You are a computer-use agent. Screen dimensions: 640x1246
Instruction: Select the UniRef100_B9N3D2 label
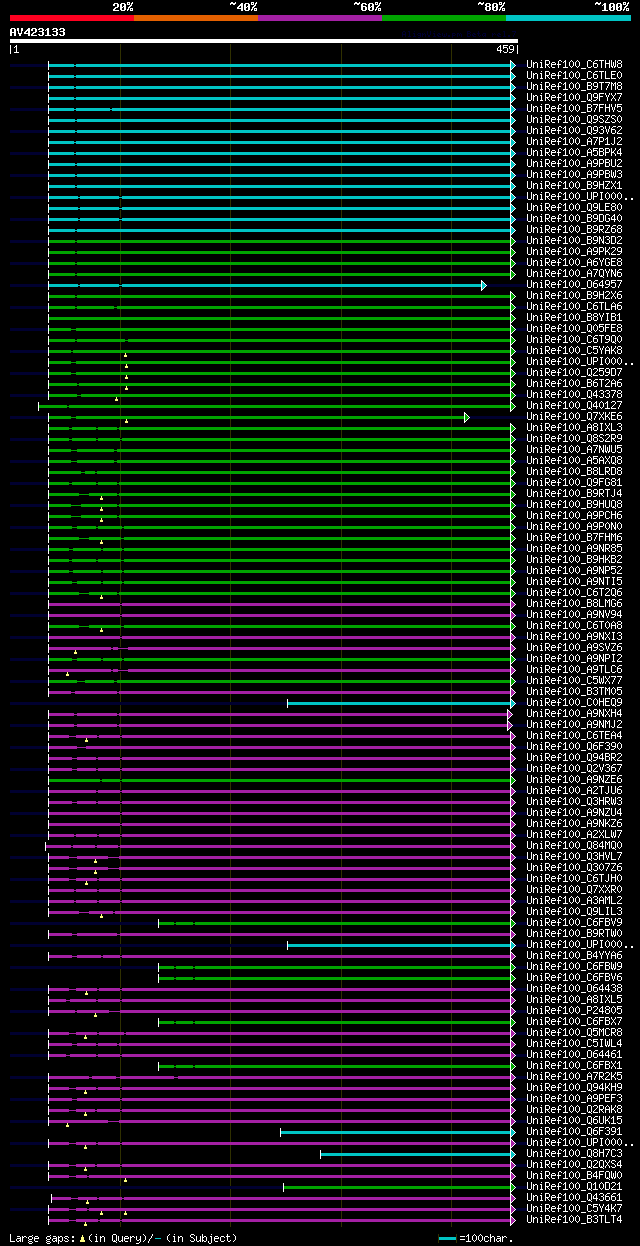574,240
